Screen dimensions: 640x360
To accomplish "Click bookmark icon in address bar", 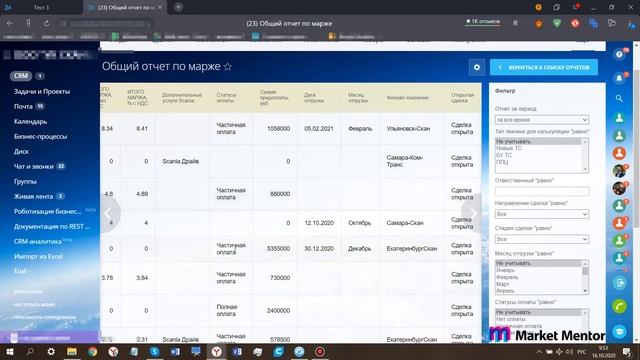I will 516,23.
